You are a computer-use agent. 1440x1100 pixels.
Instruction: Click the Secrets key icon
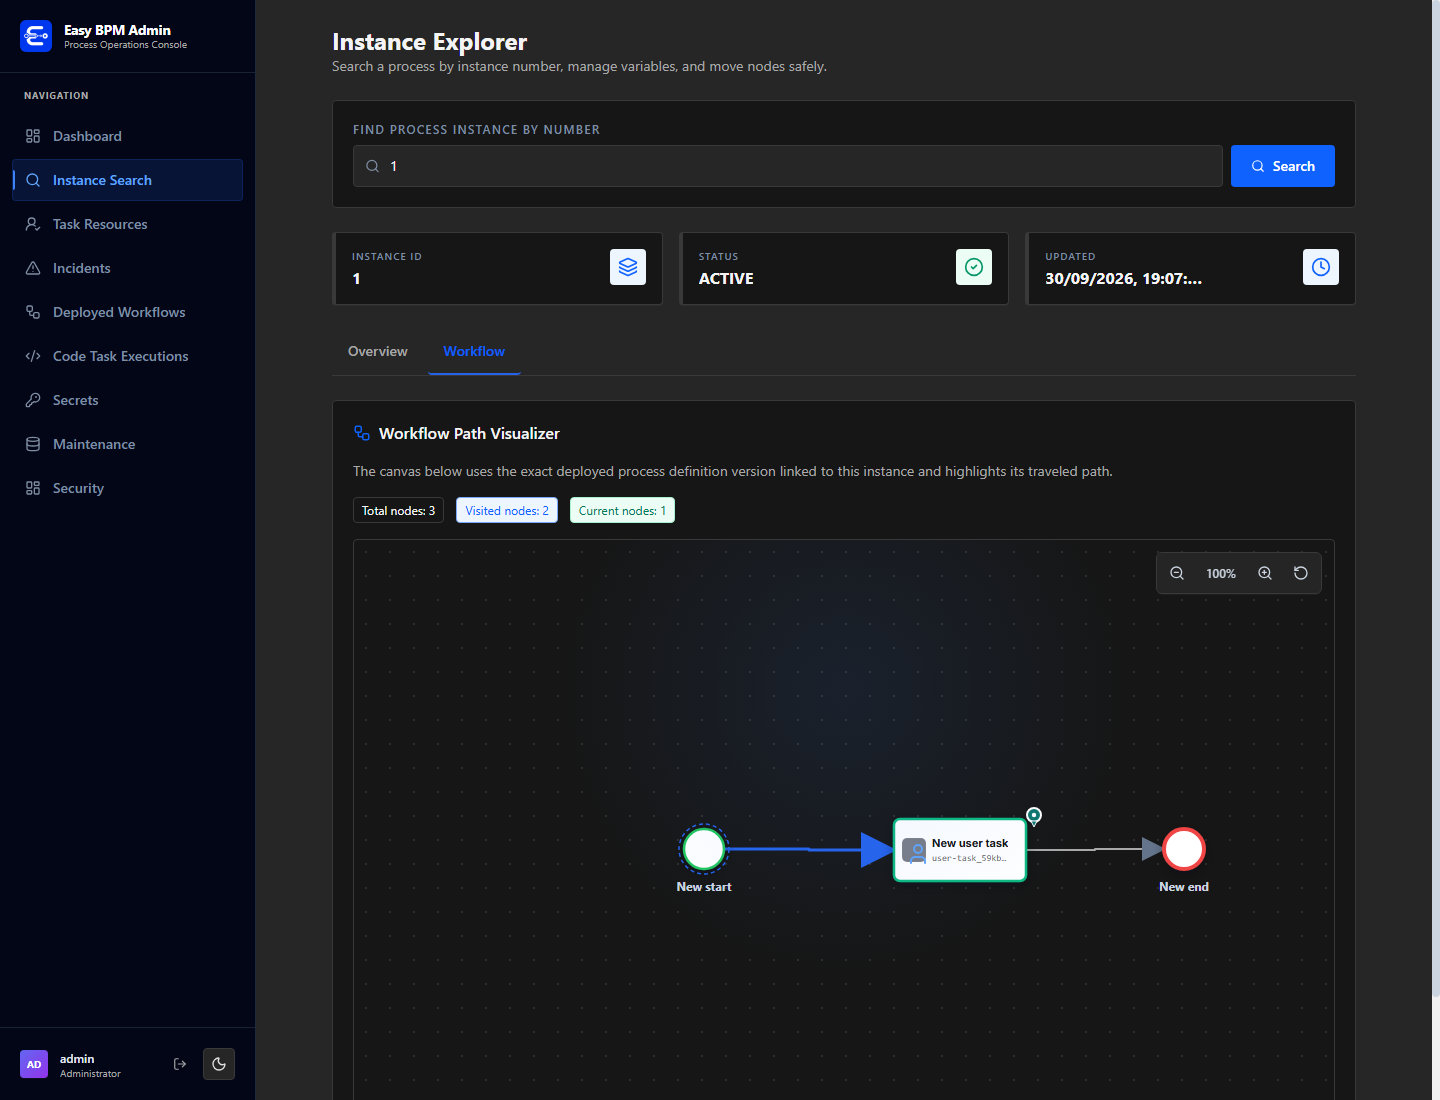point(33,400)
